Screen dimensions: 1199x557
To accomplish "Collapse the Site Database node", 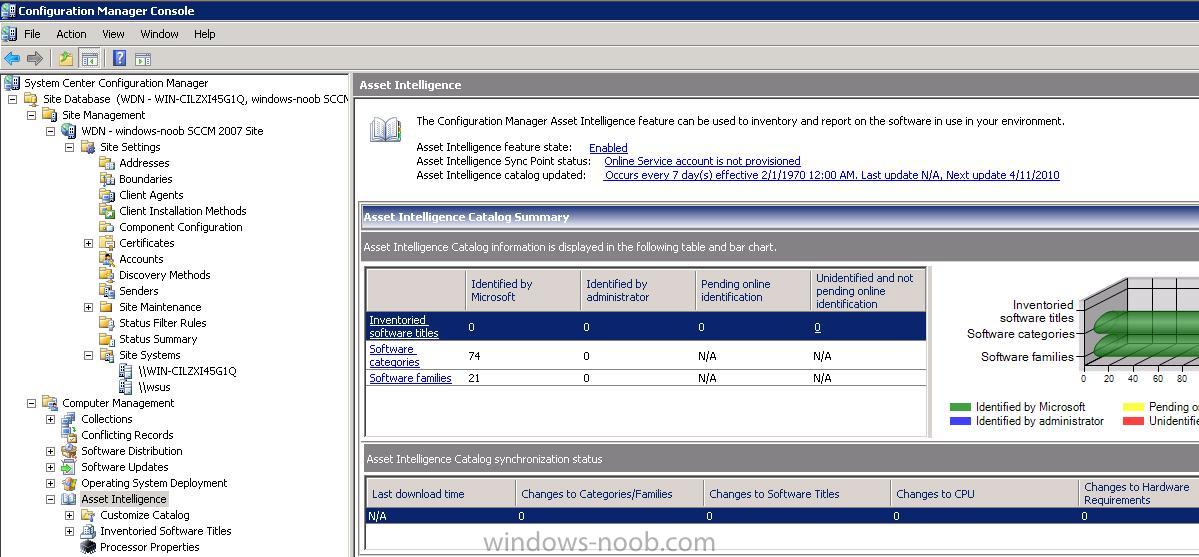I will click(x=12, y=99).
